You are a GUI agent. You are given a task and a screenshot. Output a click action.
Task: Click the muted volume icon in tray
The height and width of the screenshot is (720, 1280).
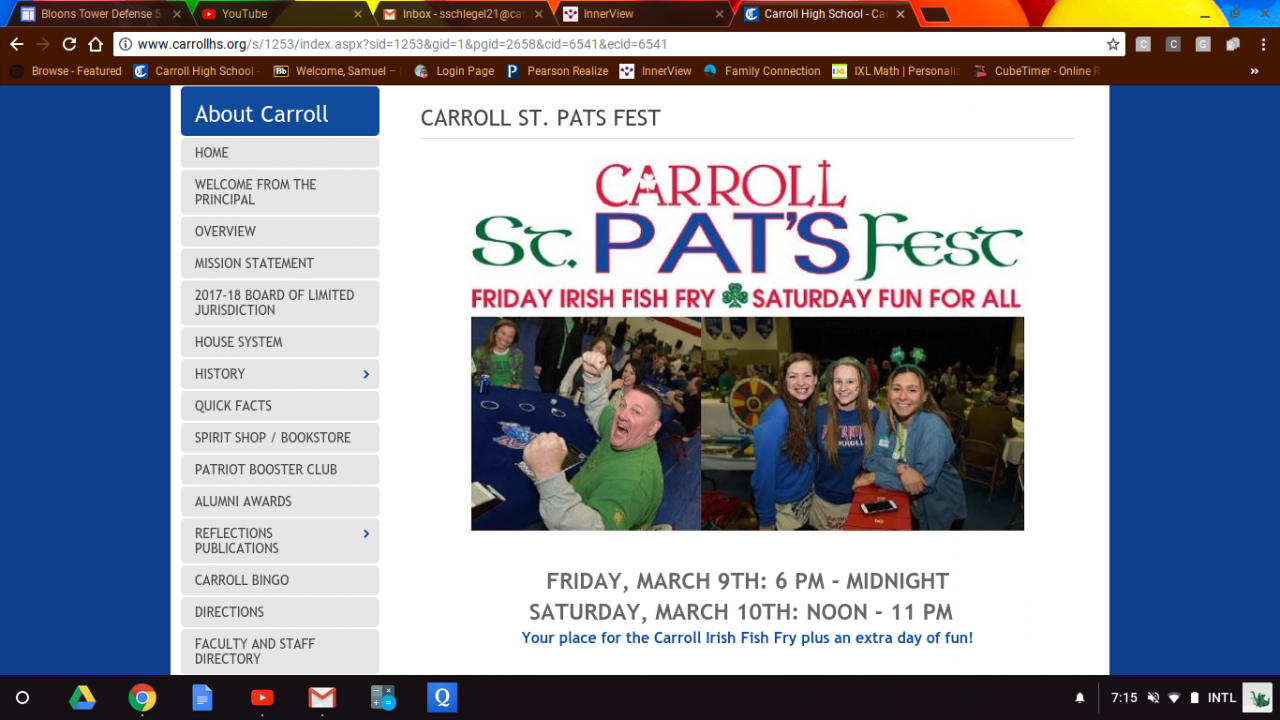1153,698
